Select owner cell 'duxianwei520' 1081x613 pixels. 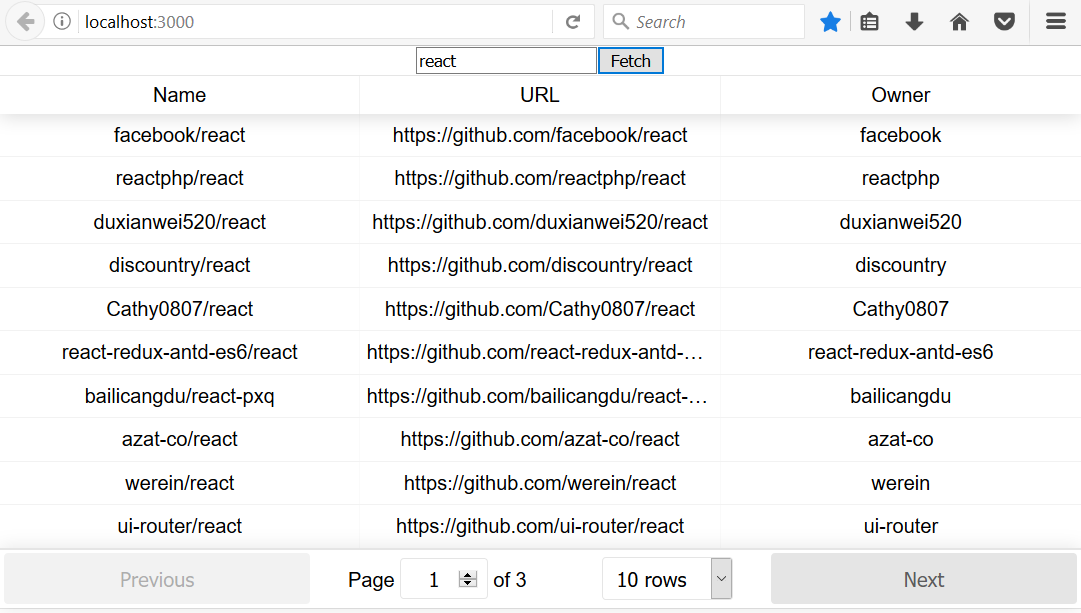(x=900, y=222)
